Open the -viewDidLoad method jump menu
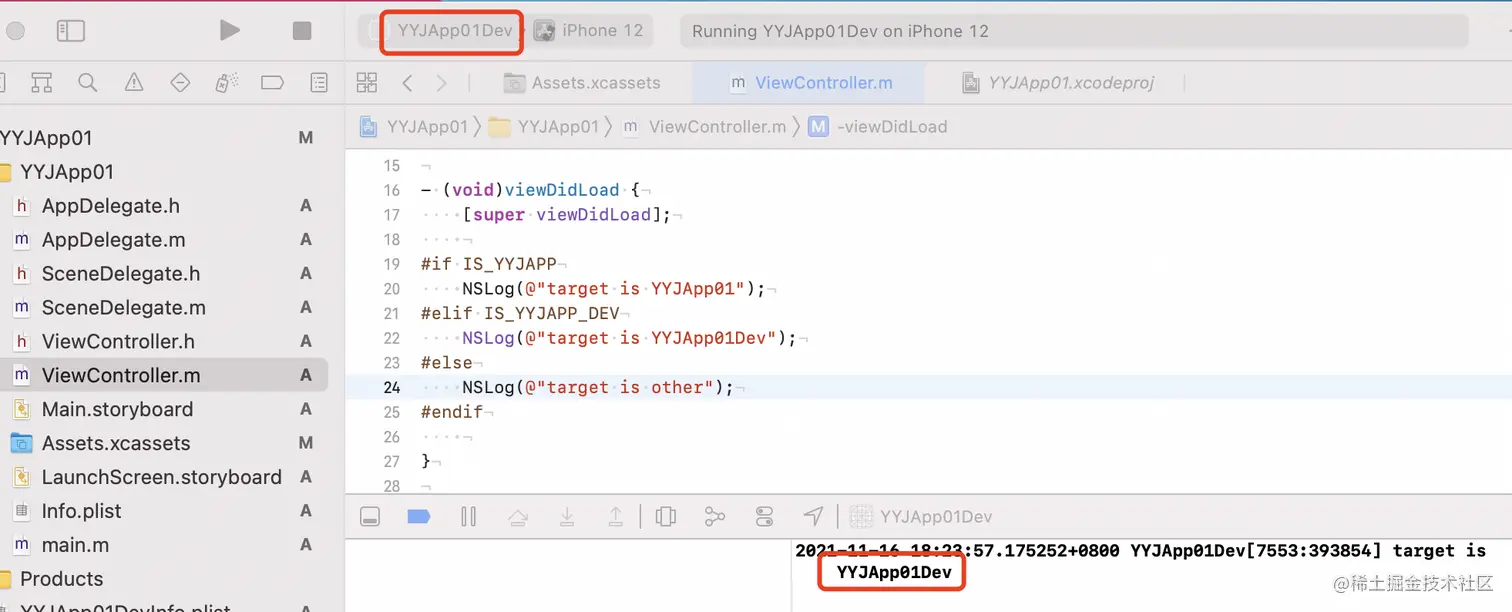 [878, 127]
